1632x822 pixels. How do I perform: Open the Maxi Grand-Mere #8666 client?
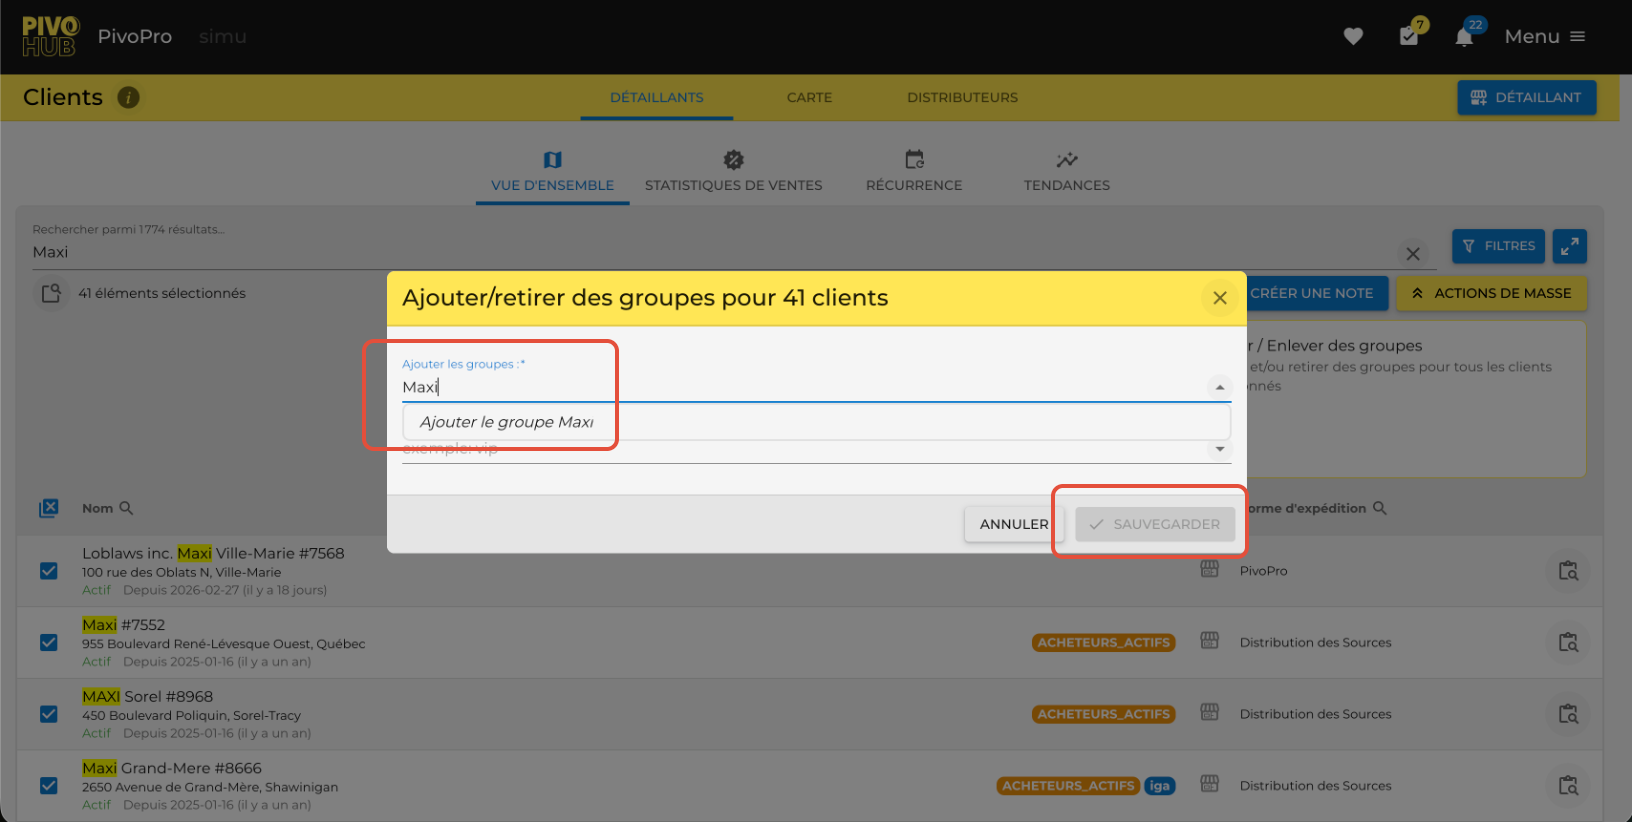[x=172, y=768]
